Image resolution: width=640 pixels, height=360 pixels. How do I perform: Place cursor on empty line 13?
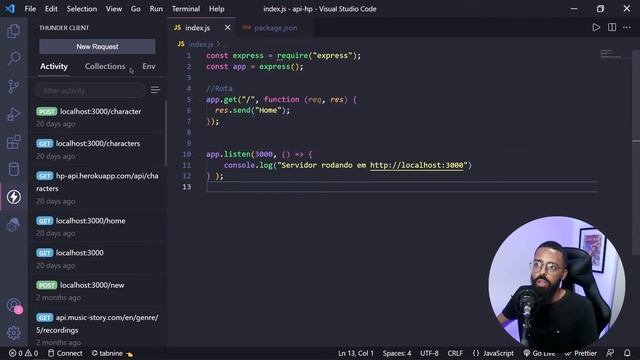[x=402, y=187]
